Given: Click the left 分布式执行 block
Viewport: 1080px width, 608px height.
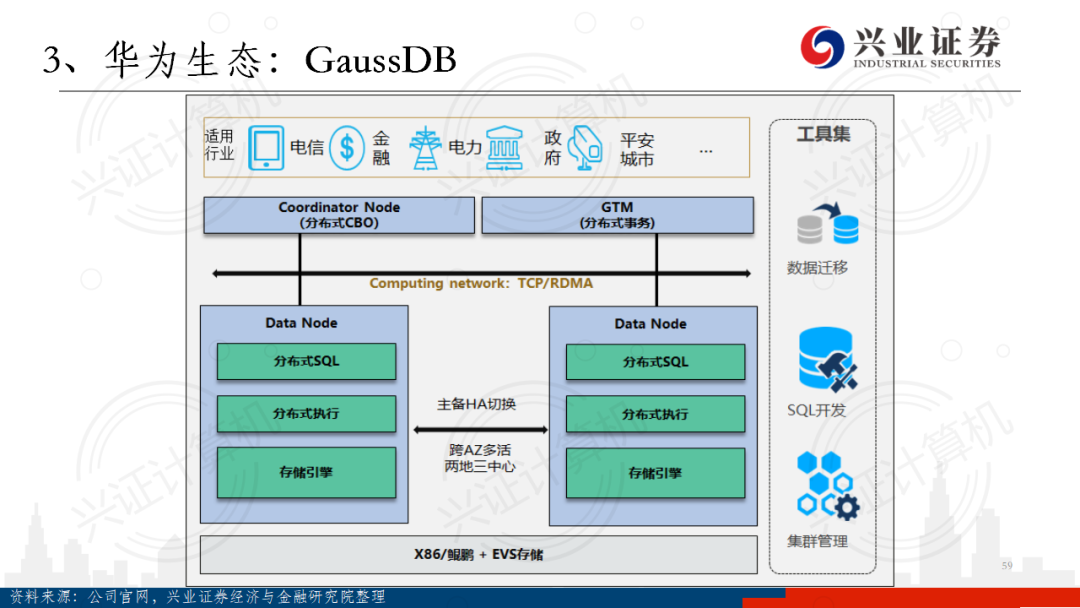Looking at the screenshot, I should (x=306, y=413).
